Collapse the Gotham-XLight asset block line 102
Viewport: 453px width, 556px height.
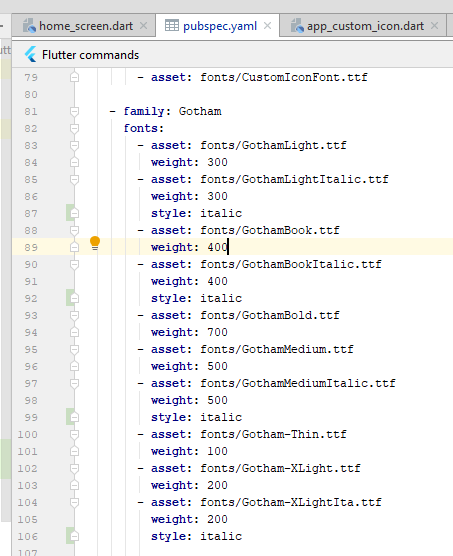(74, 468)
